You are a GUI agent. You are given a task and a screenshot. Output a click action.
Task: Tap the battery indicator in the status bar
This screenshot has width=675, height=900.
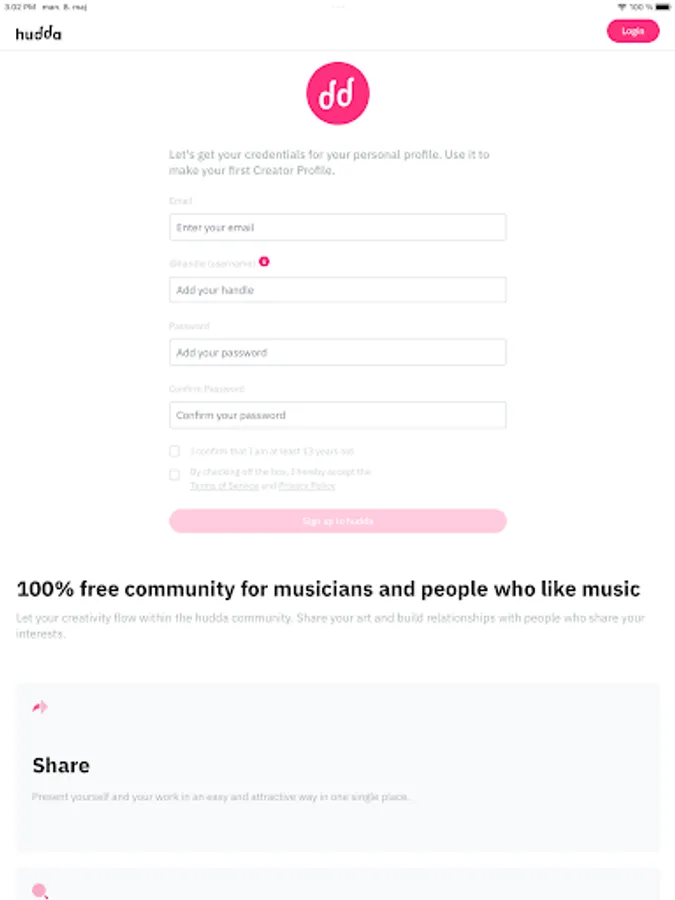tap(662, 6)
